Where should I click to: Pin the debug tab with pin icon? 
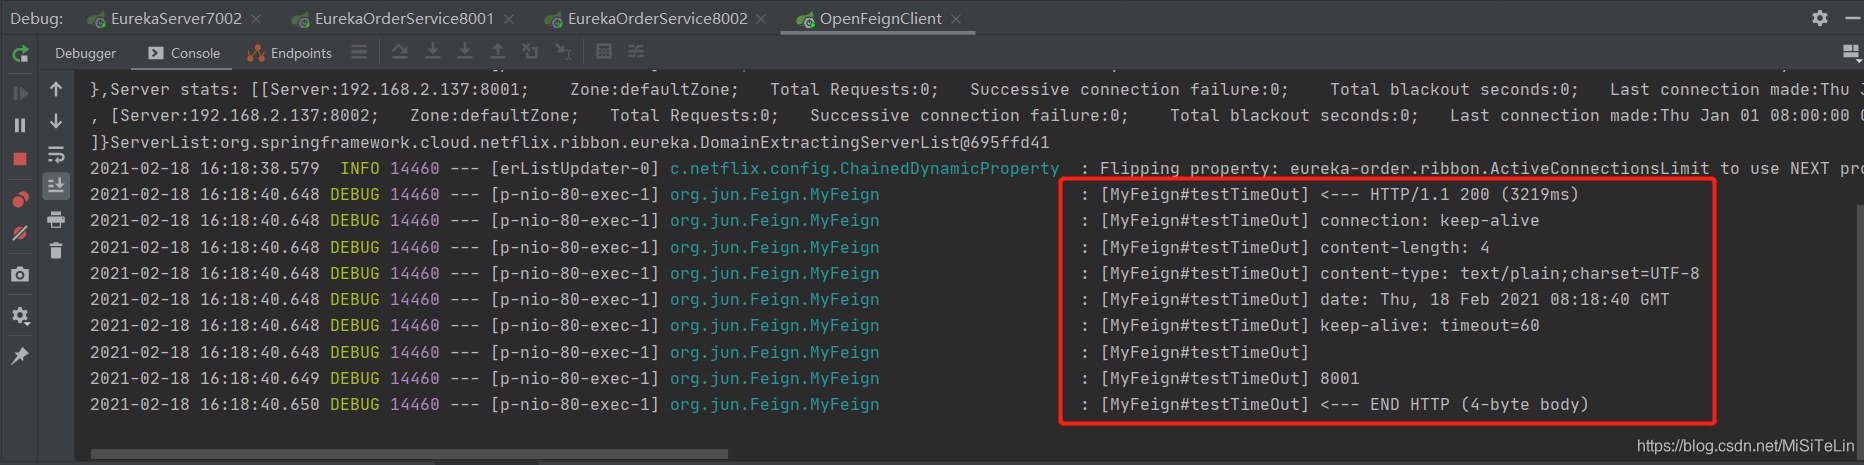pyautogui.click(x=20, y=356)
